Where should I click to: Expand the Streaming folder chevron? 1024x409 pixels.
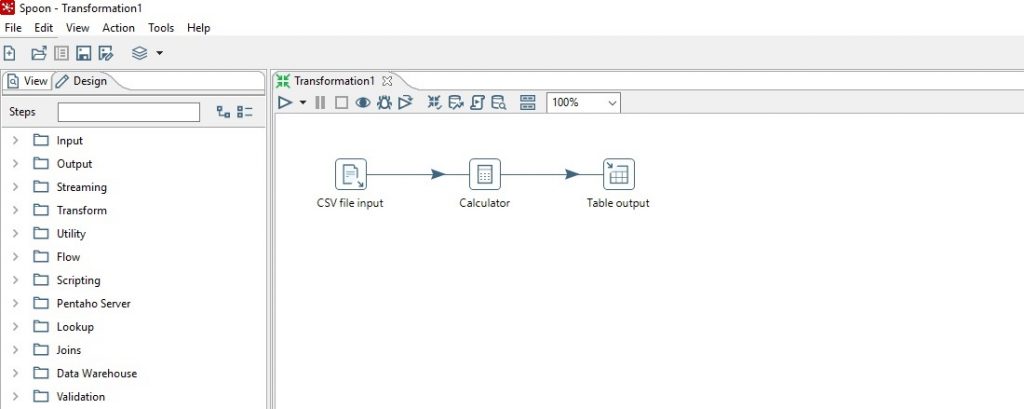point(16,187)
